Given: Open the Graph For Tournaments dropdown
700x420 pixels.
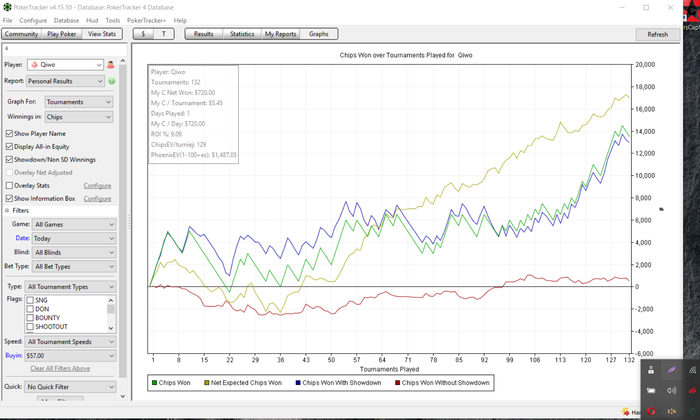Looking at the screenshot, I should tap(79, 102).
